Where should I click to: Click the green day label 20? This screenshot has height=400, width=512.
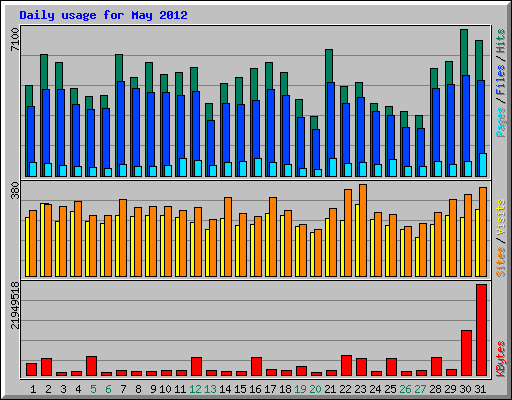[315, 389]
